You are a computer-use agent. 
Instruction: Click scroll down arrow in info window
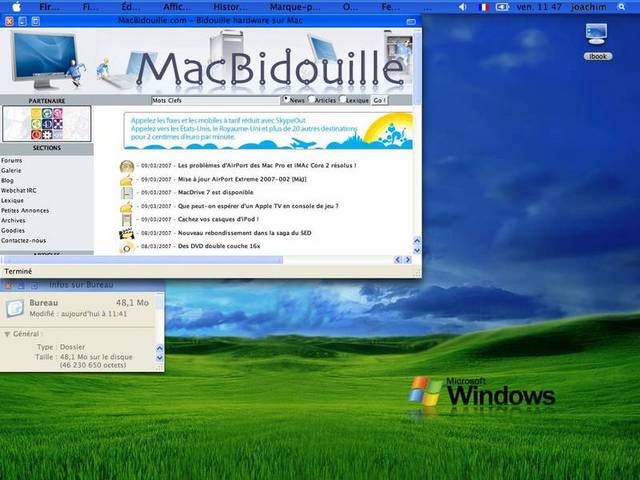pos(160,358)
